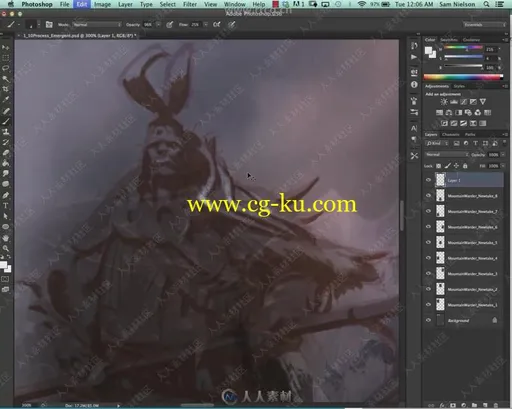Select the Lasso tool
Image resolution: width=512 pixels, height=409 pixels.
click(6, 68)
